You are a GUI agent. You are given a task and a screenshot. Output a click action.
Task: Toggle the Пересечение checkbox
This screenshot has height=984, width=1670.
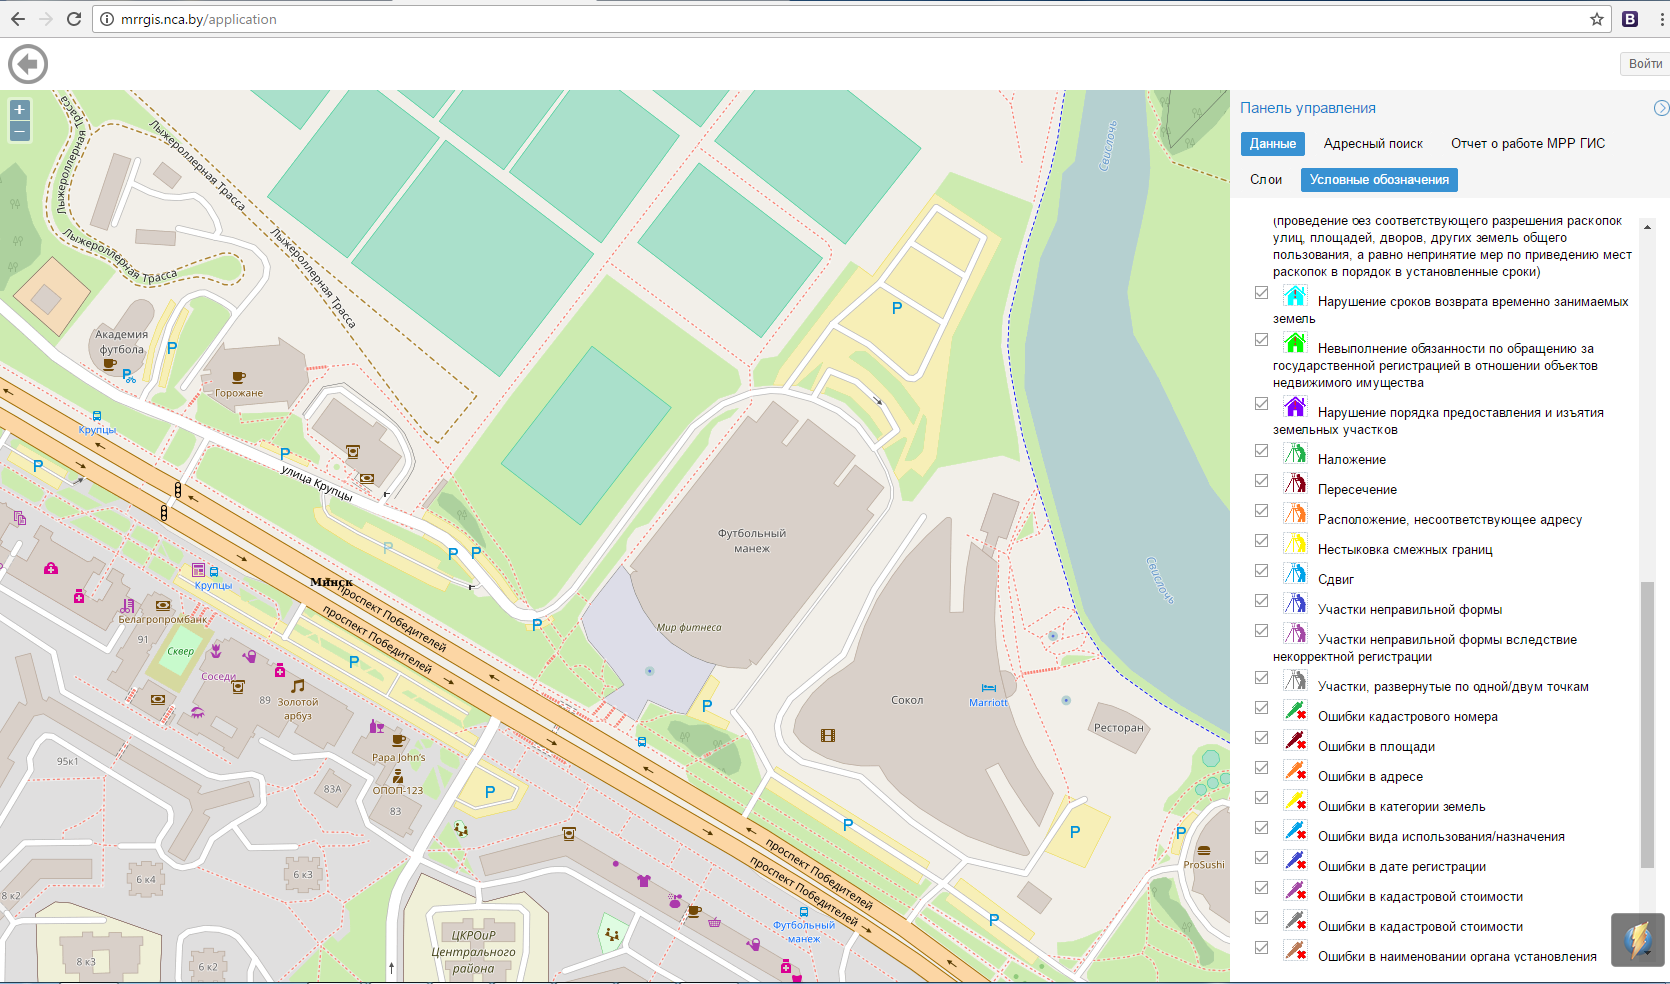[1262, 481]
